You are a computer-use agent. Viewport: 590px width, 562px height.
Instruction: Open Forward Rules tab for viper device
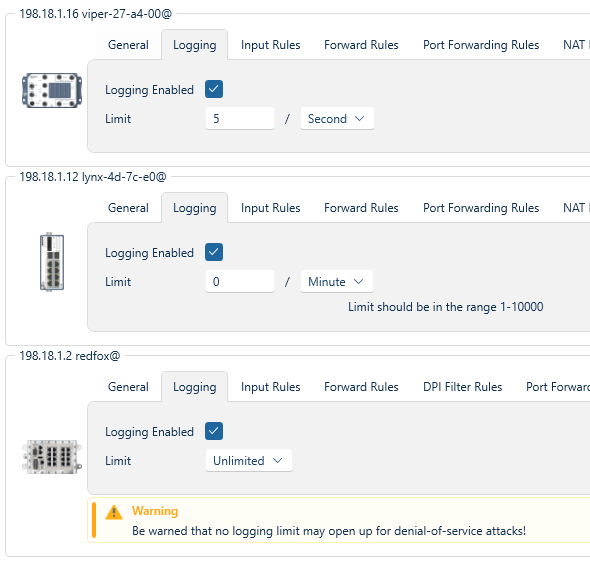(361, 45)
